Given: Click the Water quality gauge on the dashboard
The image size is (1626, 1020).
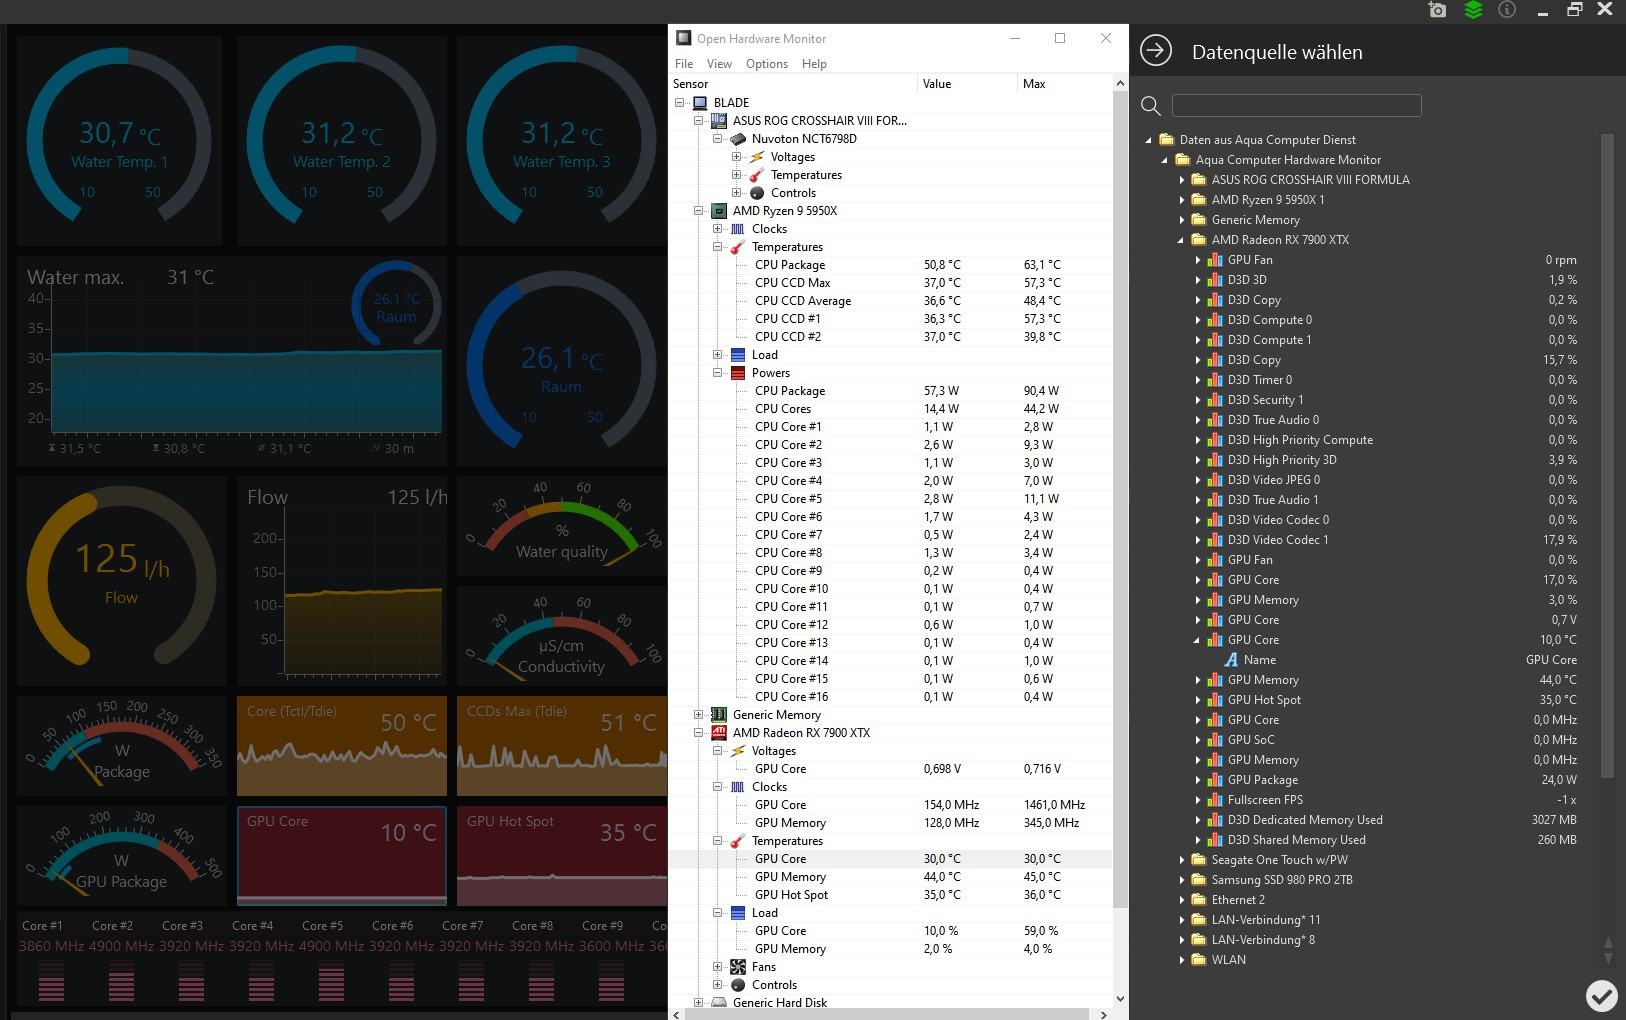Looking at the screenshot, I should [562, 526].
